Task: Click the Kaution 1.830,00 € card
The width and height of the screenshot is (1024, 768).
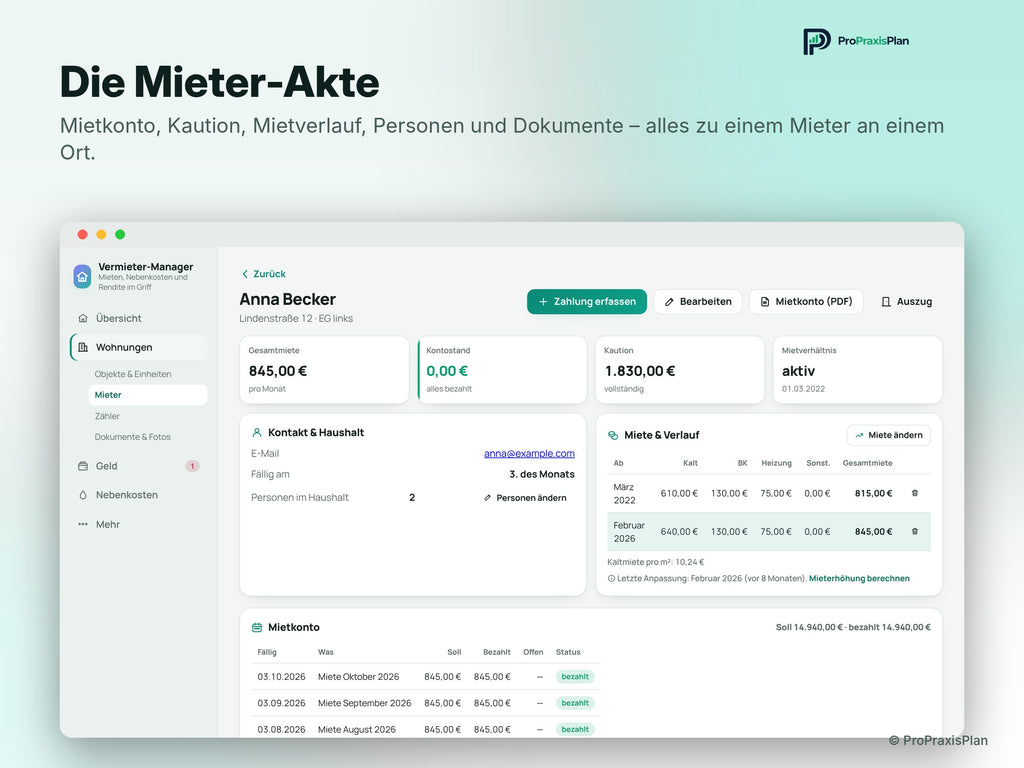Action: pyautogui.click(x=680, y=370)
